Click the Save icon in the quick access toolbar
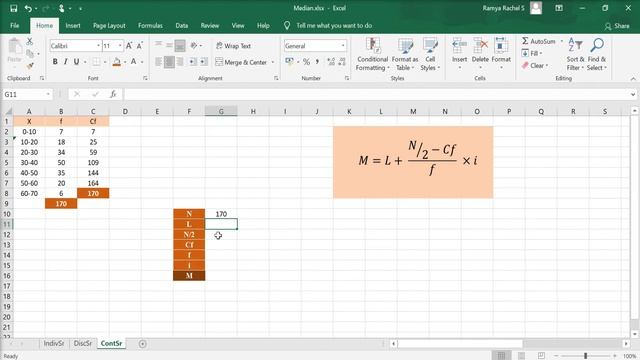The width and height of the screenshot is (640, 360). (13, 8)
